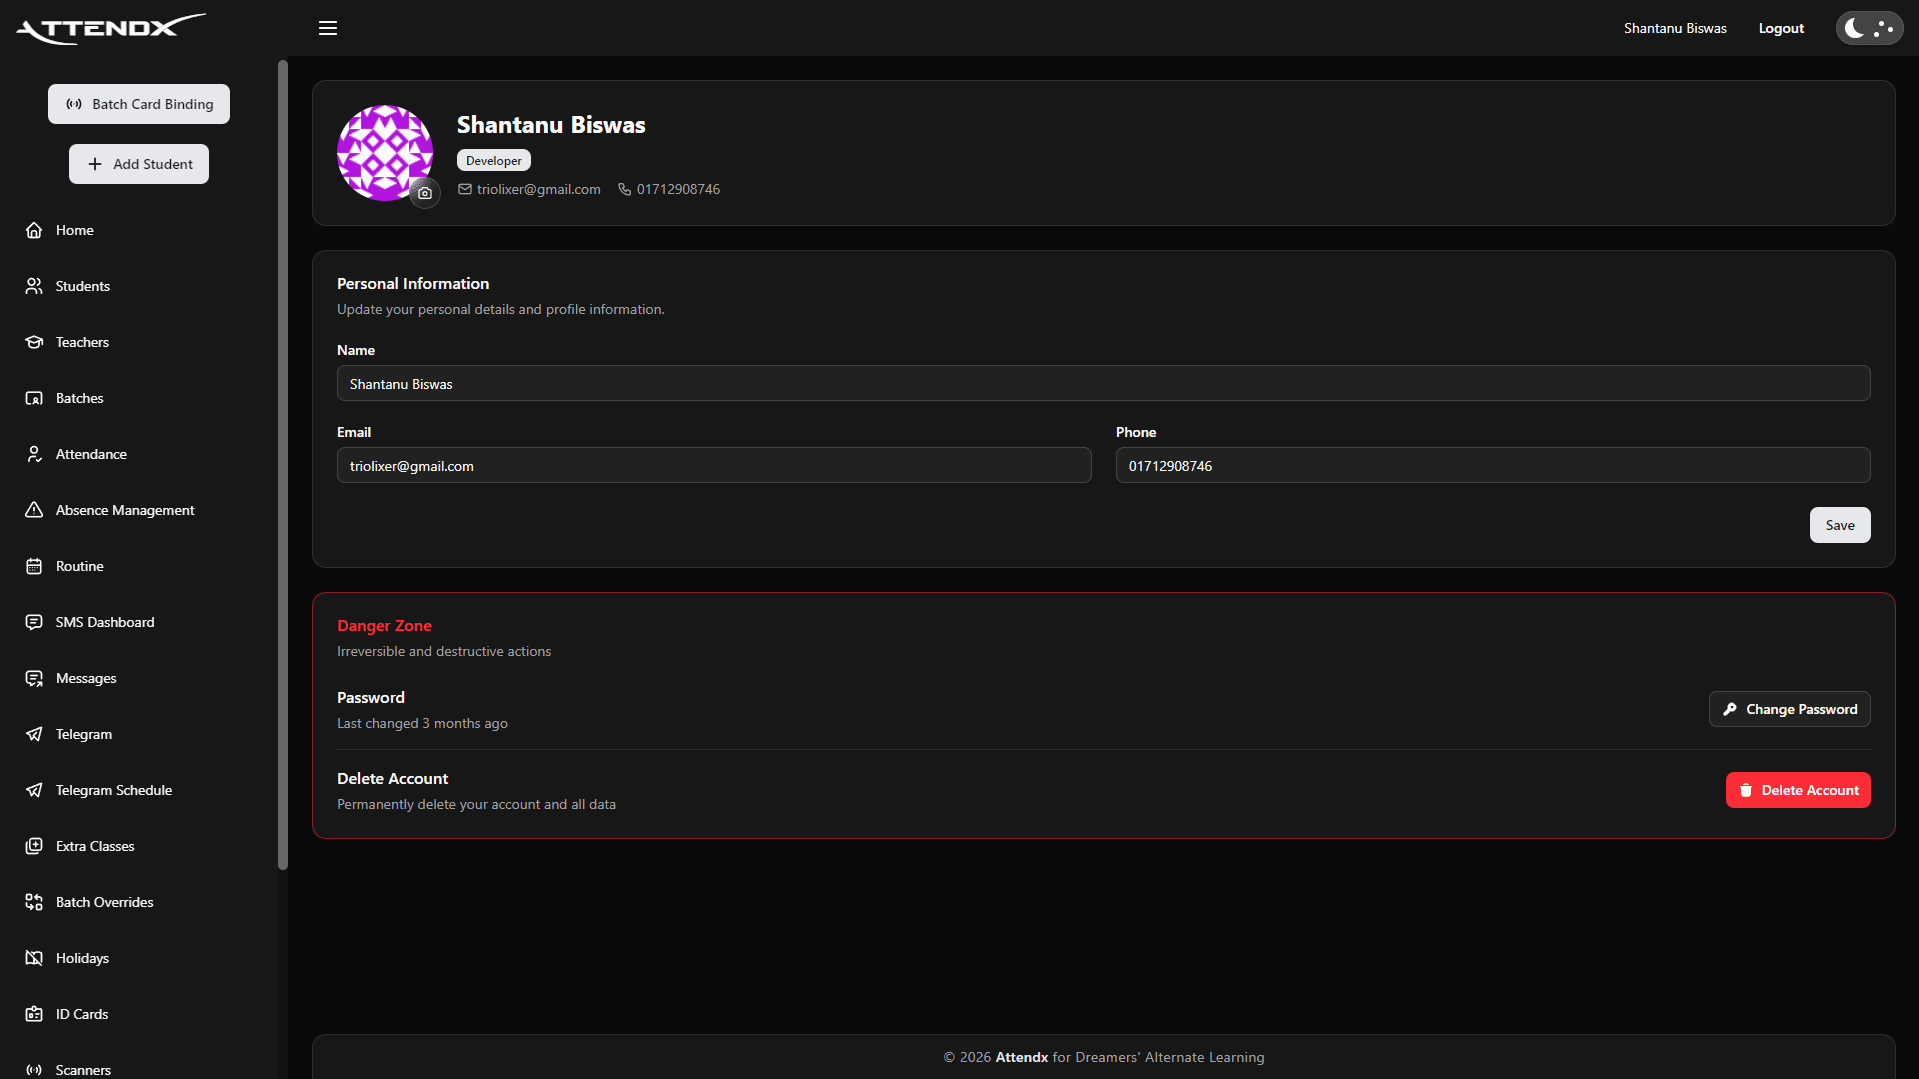The image size is (1919, 1079).
Task: Click the Add Student button
Action: click(138, 164)
